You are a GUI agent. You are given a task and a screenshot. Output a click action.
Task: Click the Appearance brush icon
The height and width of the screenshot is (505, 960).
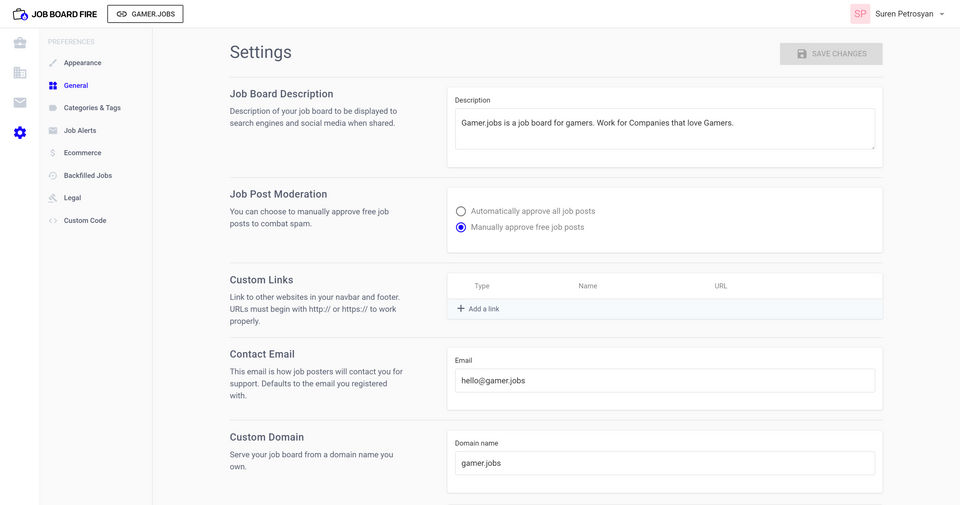[53, 62]
